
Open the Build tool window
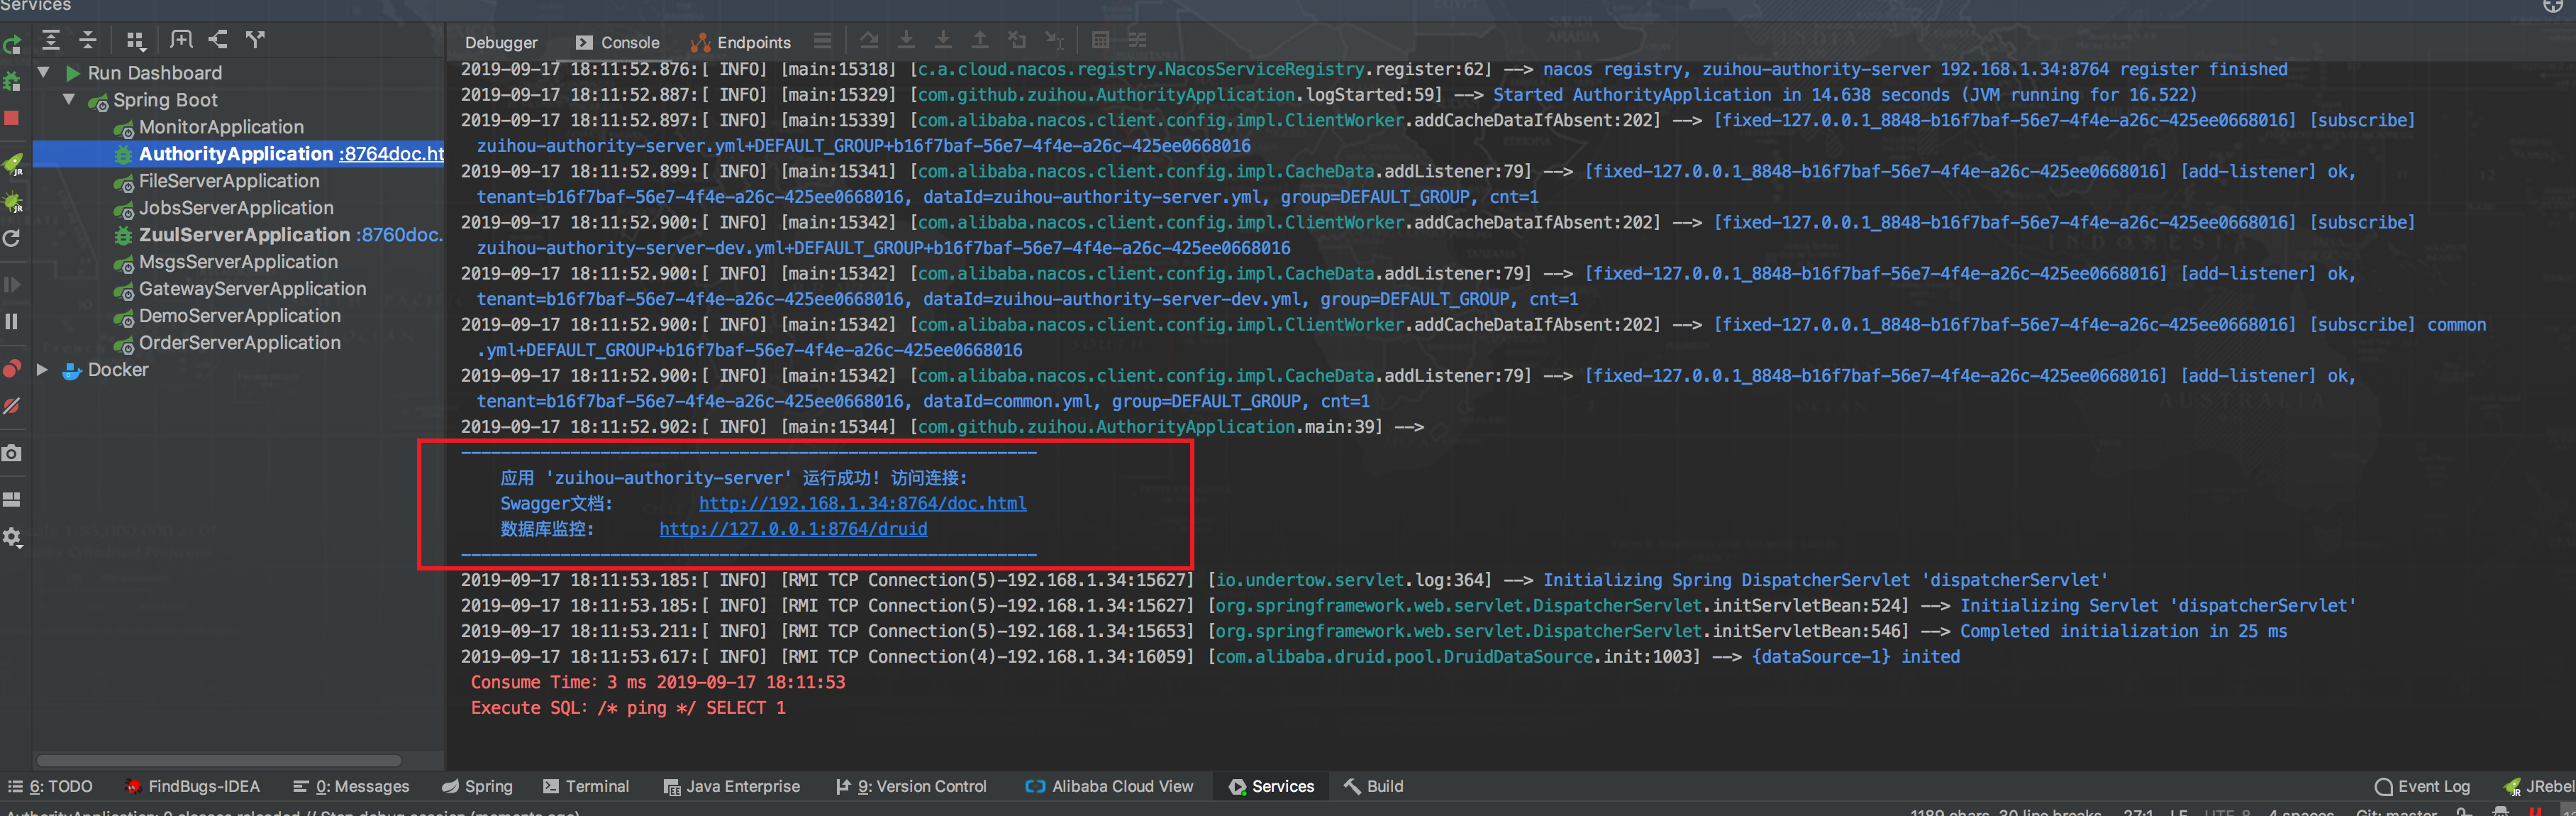[1374, 787]
